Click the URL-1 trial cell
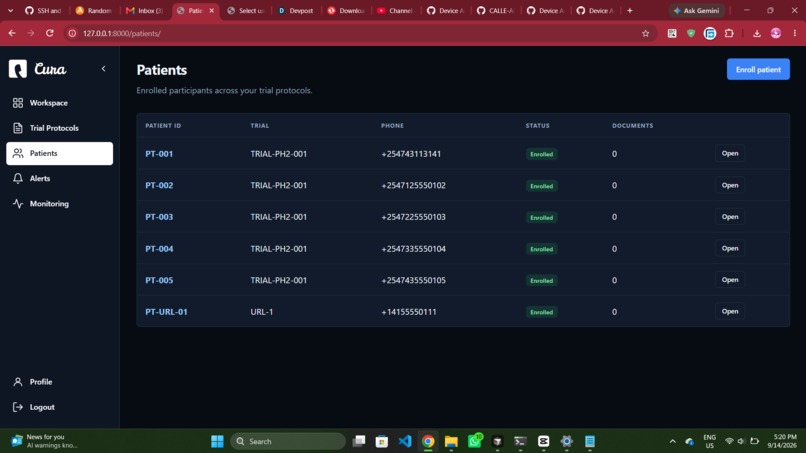 coord(262,312)
